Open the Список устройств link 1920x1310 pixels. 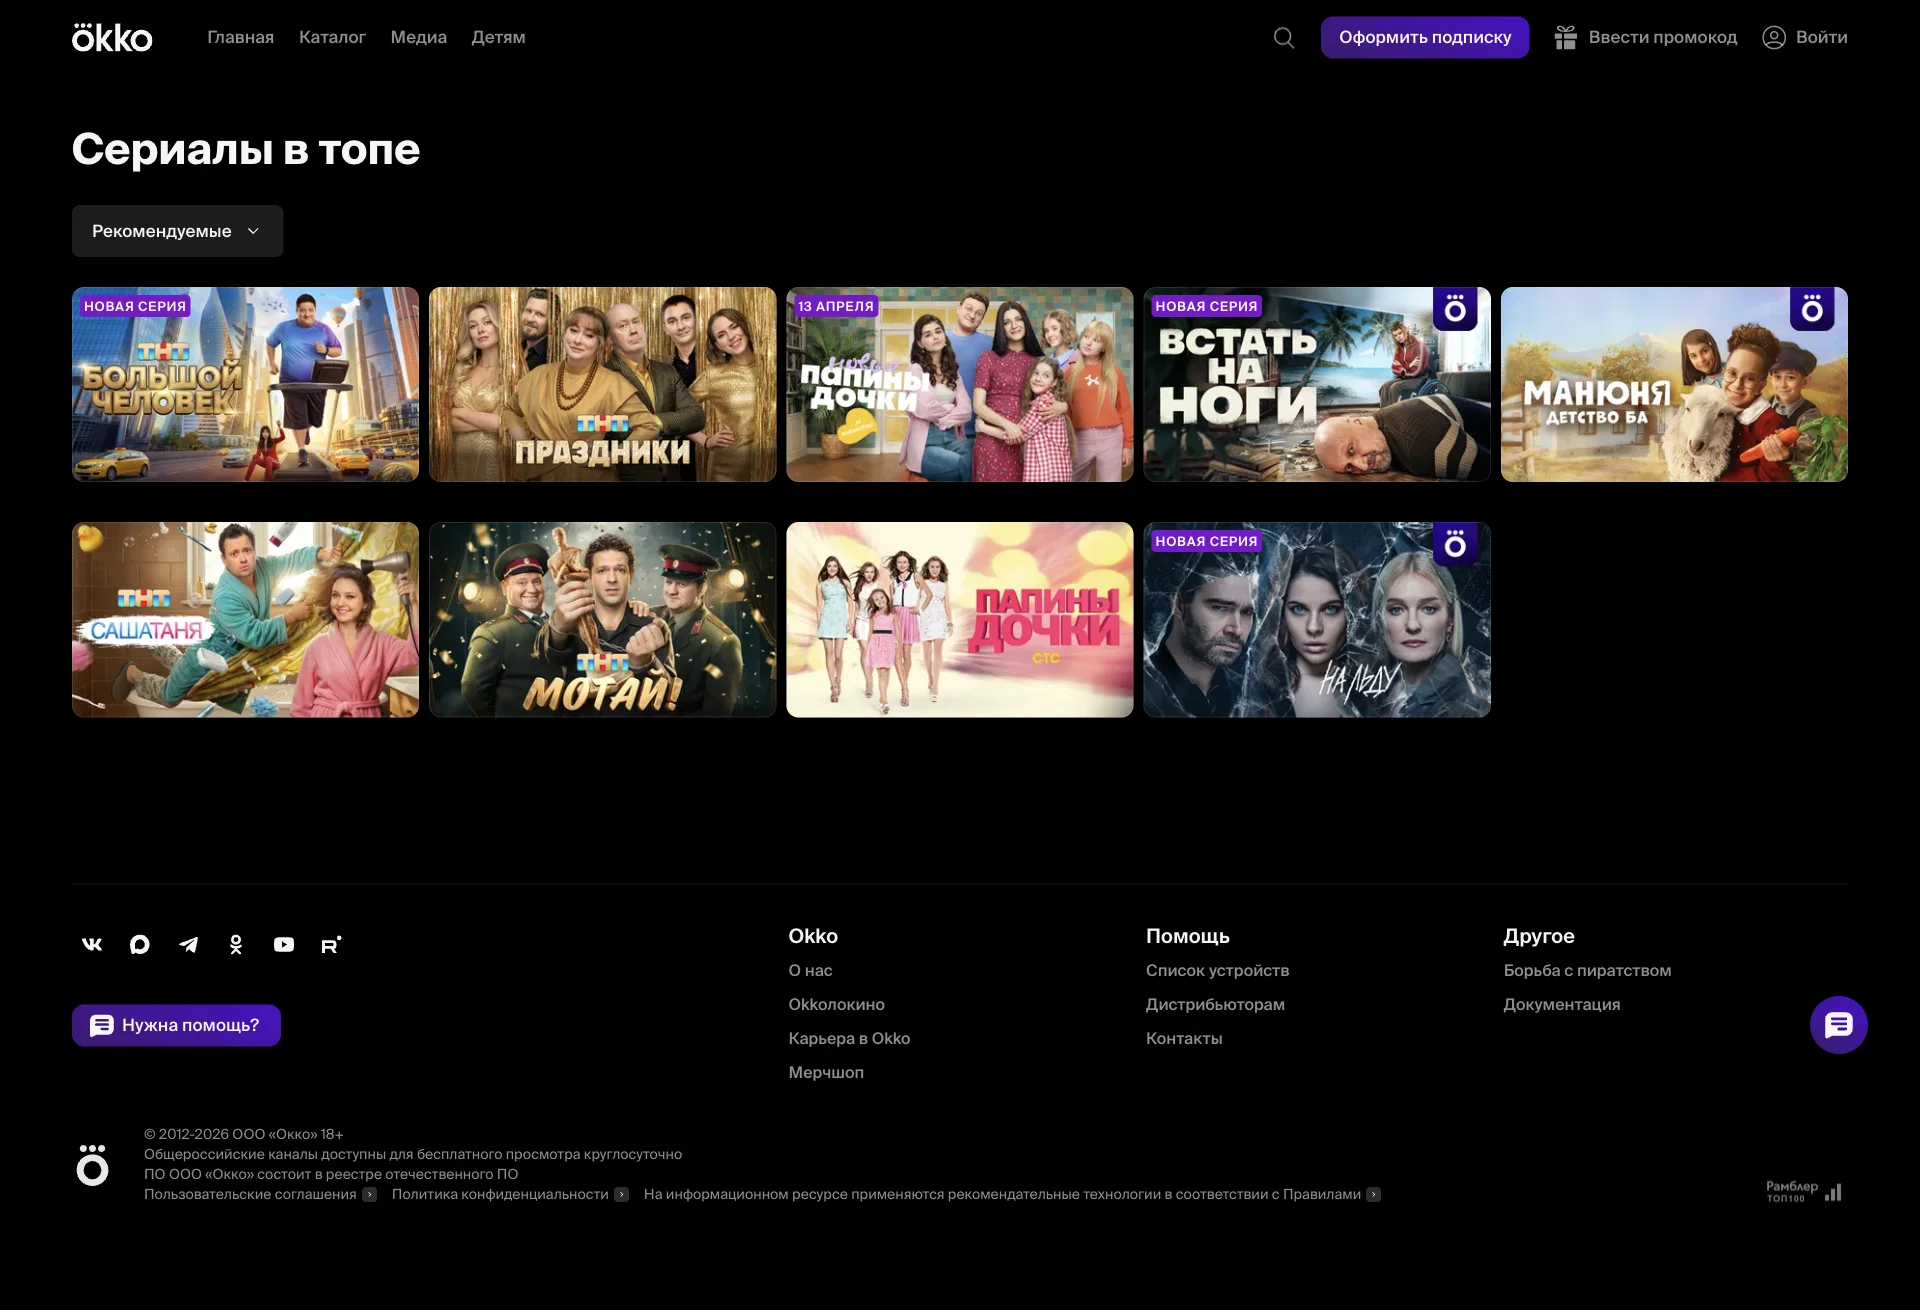(1217, 970)
